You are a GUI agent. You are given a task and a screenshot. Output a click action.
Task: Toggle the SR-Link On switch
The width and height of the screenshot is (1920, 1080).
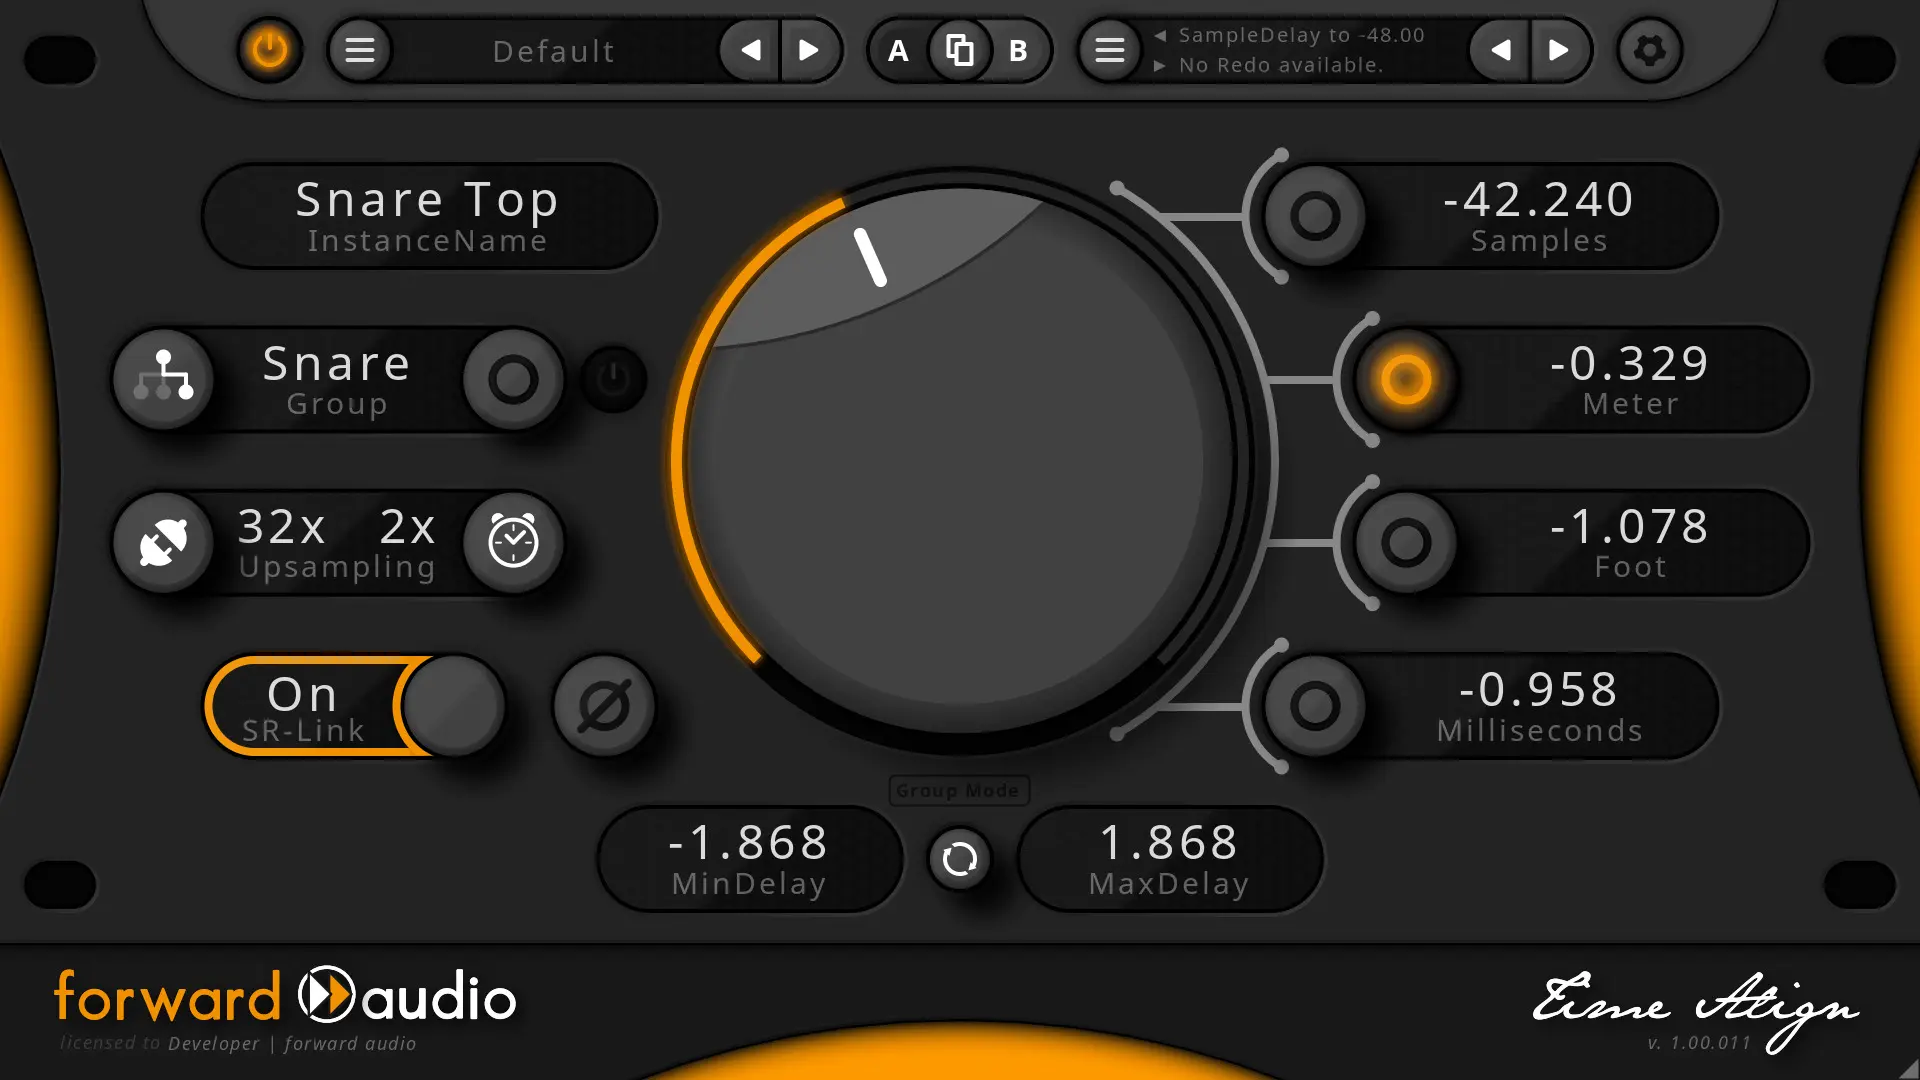tap(355, 706)
